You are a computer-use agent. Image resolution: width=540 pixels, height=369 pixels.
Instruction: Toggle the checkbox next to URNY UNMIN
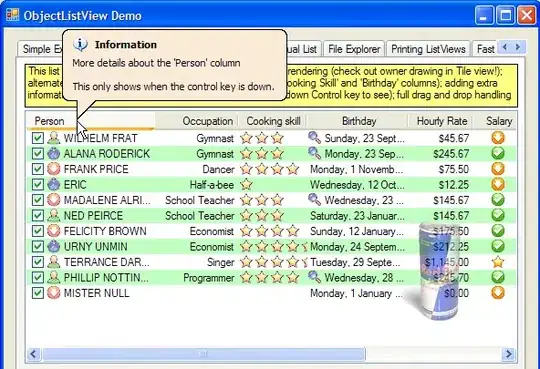pyautogui.click(x=38, y=246)
